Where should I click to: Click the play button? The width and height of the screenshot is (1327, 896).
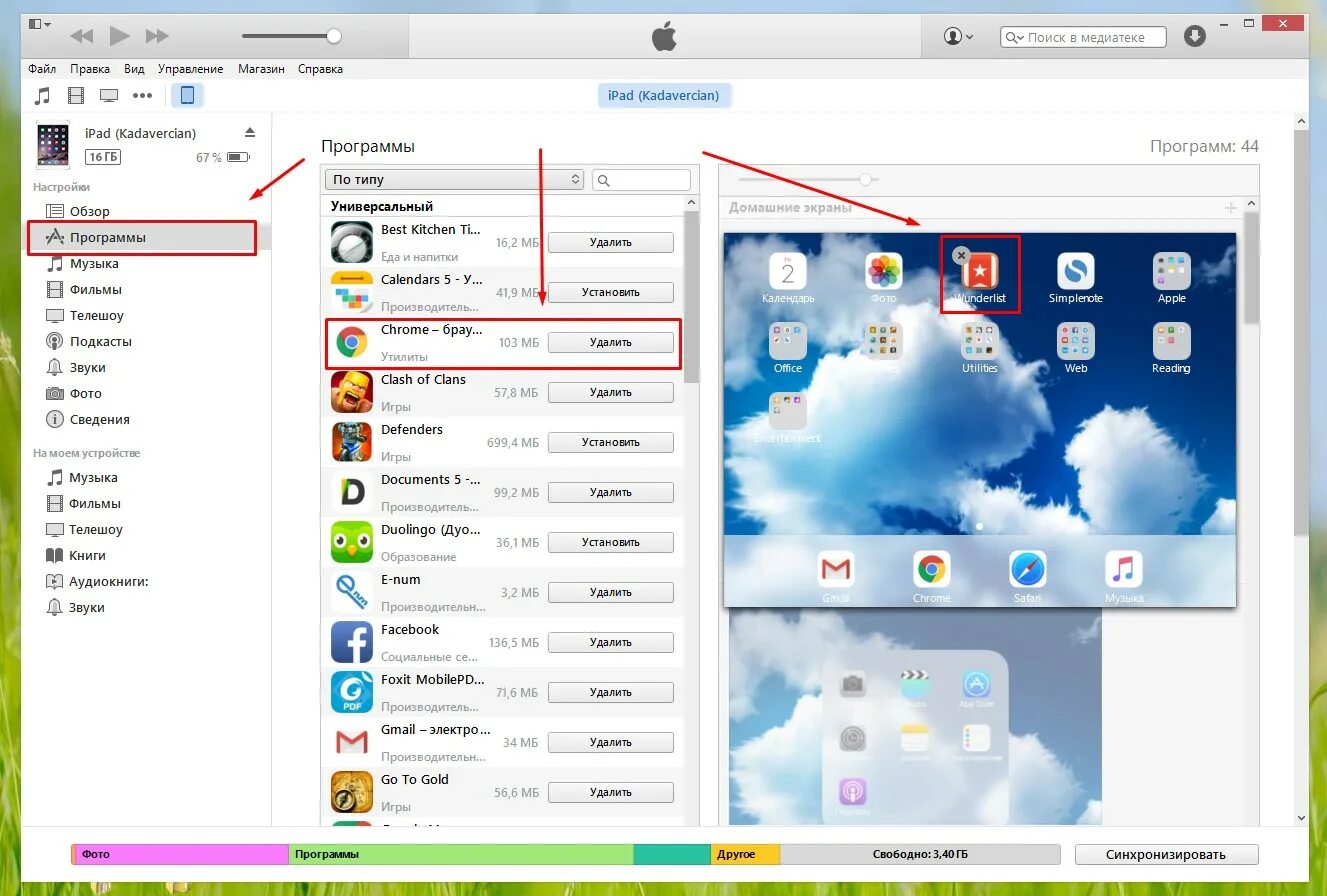pos(119,36)
